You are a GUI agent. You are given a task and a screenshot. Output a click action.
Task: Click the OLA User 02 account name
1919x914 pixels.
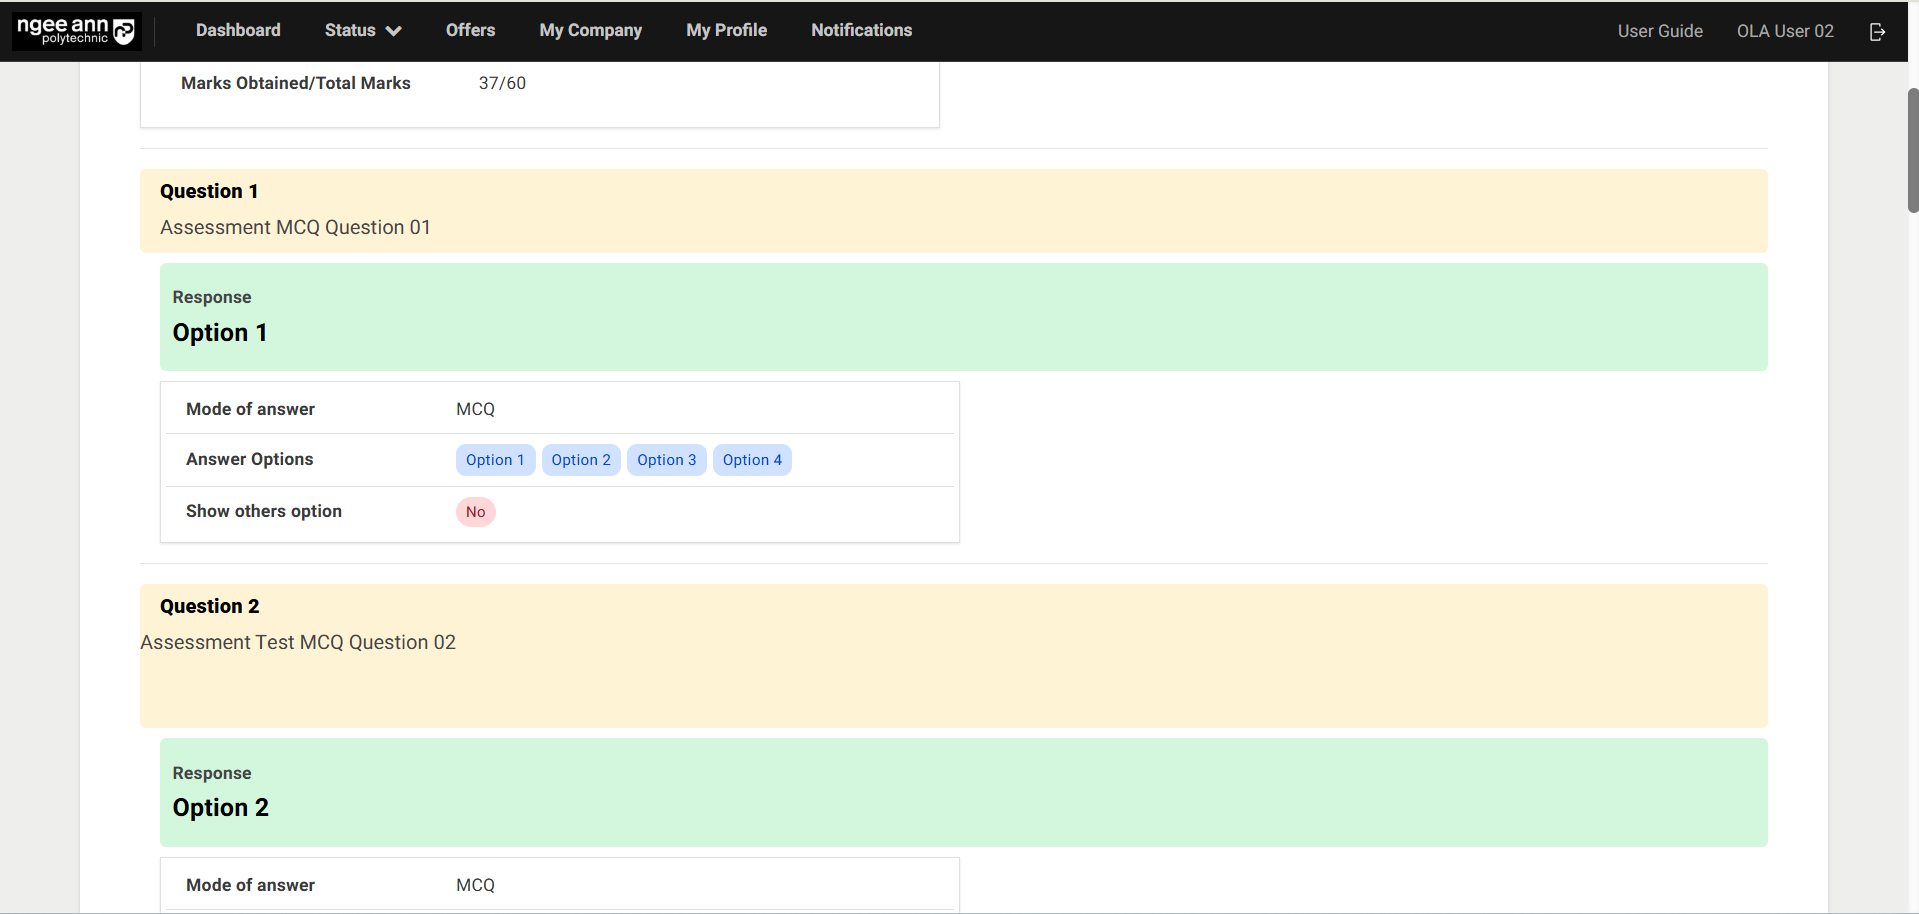tap(1784, 31)
